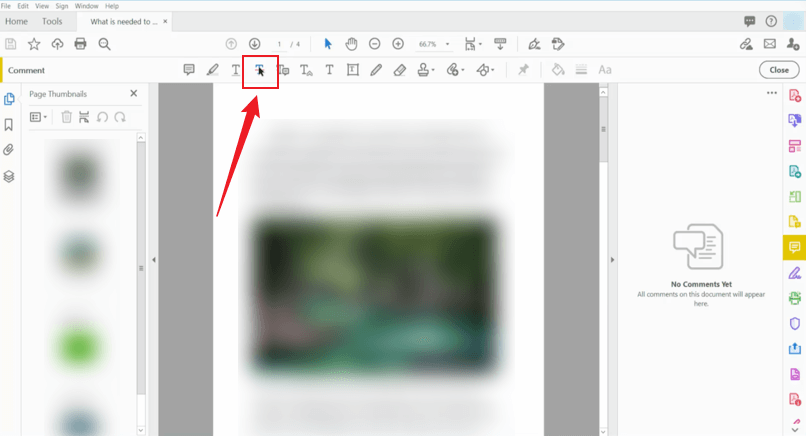Activate the Hand pan tool

[x=352, y=44]
